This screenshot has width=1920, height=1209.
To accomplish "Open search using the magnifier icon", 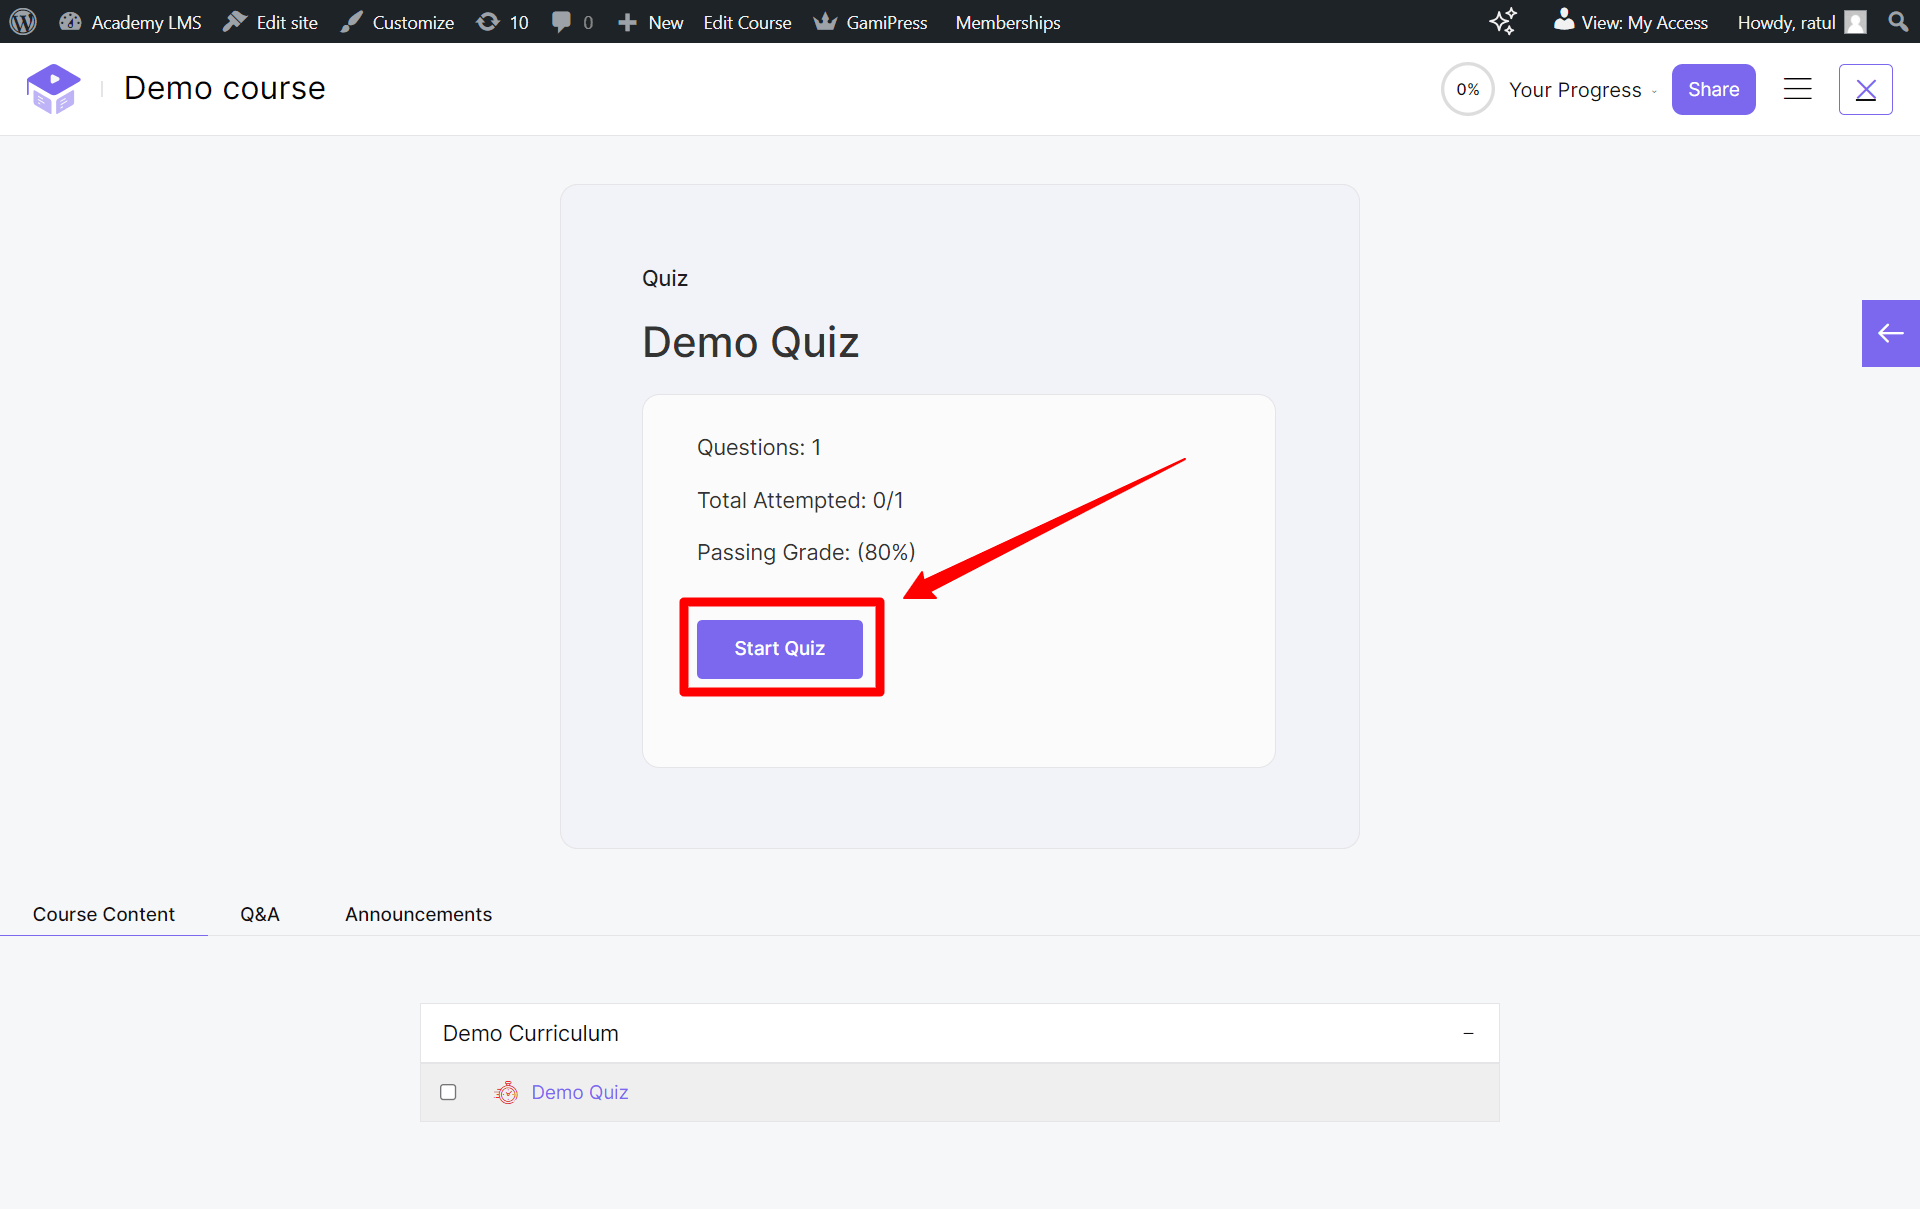I will pyautogui.click(x=1898, y=21).
